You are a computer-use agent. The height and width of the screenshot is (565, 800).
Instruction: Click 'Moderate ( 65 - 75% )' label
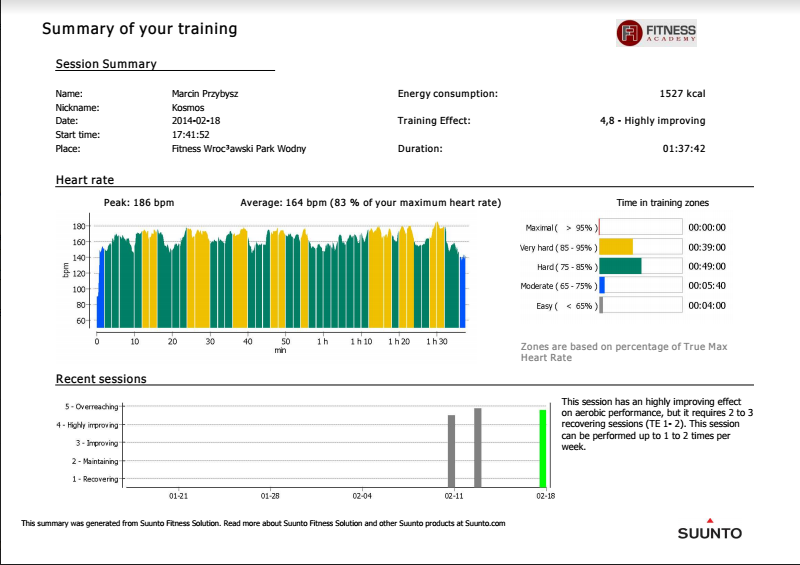point(559,286)
